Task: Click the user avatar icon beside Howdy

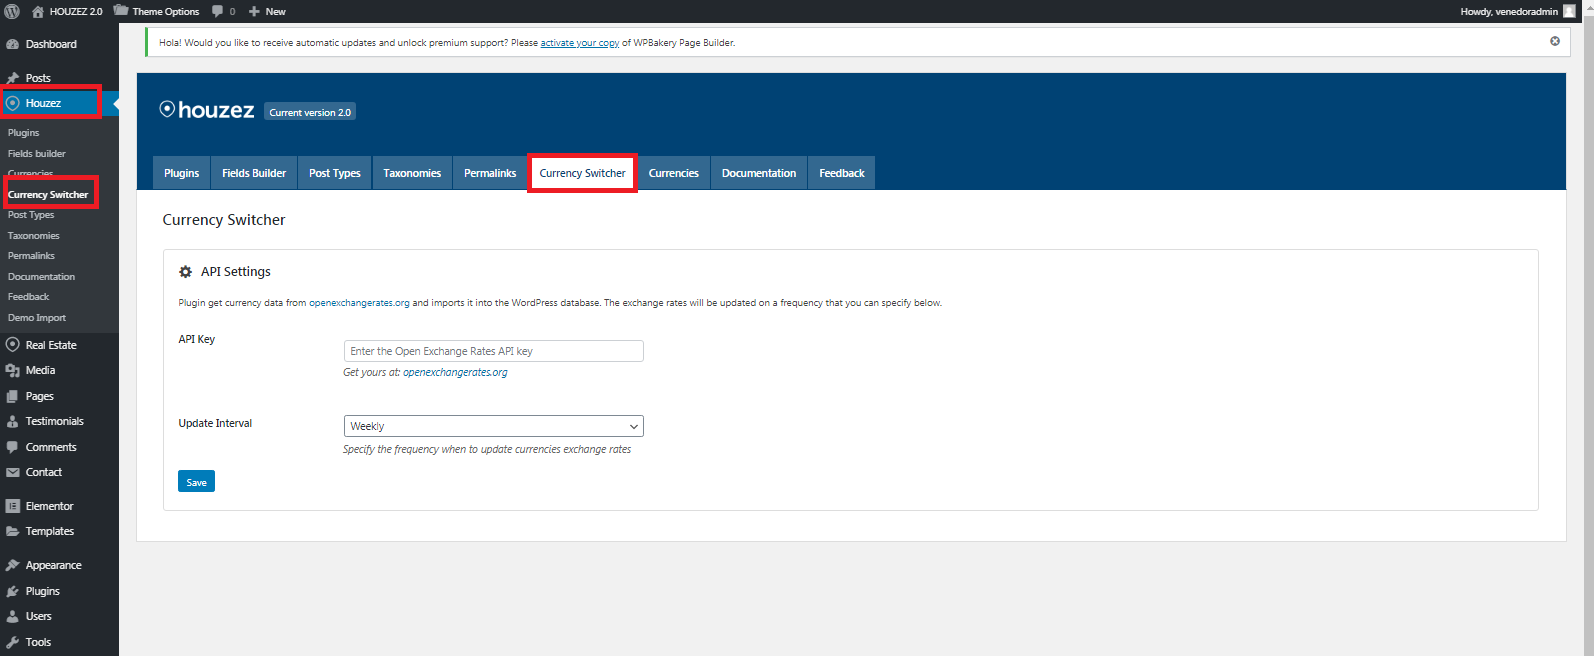Action: pos(1569,11)
